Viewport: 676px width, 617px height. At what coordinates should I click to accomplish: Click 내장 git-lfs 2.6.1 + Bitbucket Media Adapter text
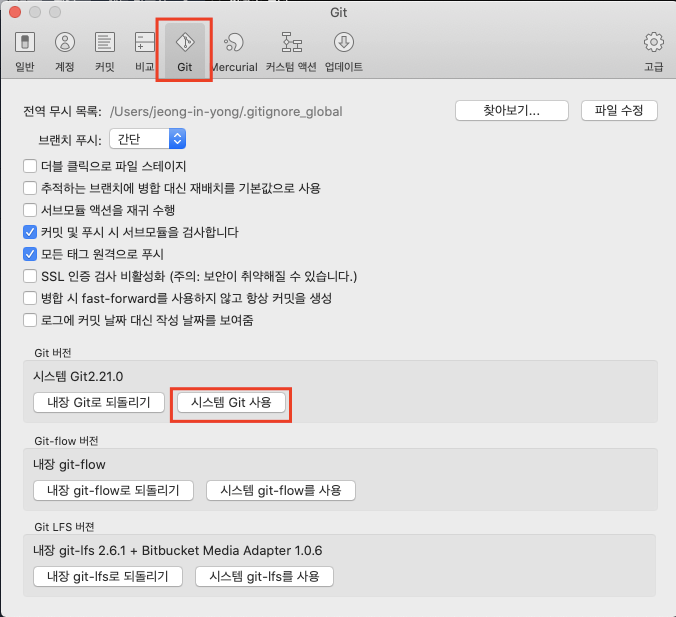coord(178,551)
